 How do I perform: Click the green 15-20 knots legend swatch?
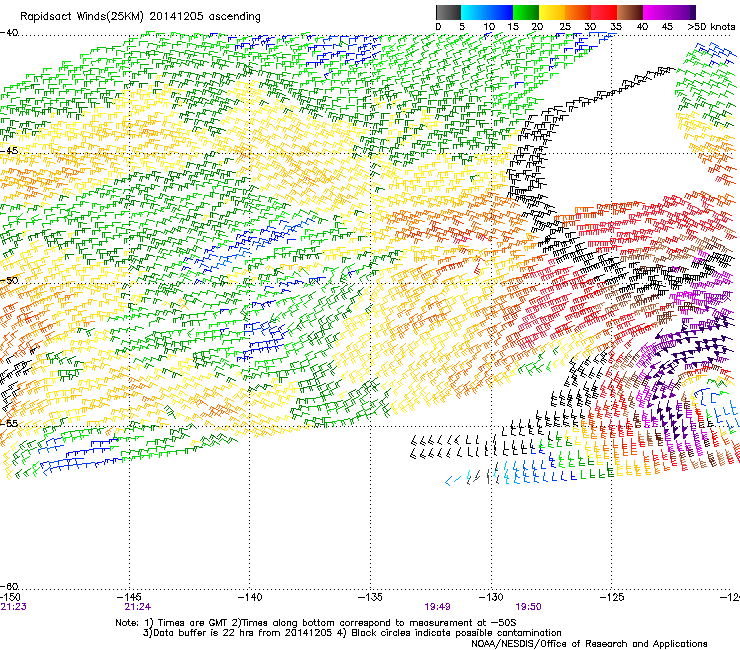526,12
